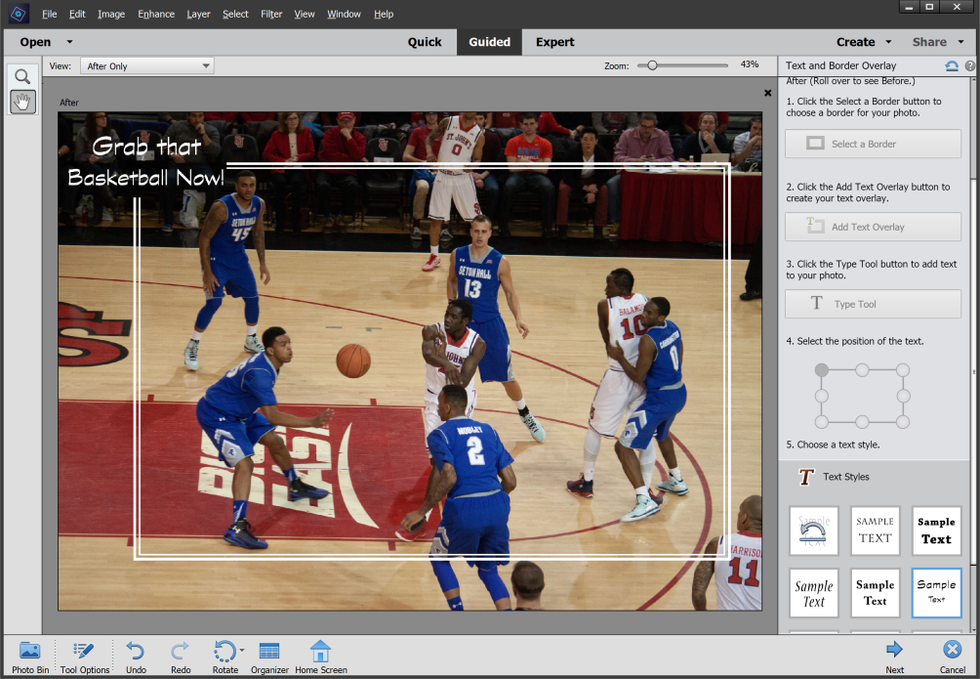The height and width of the screenshot is (679, 980).
Task: Select top-right text position circle
Action: (x=903, y=370)
